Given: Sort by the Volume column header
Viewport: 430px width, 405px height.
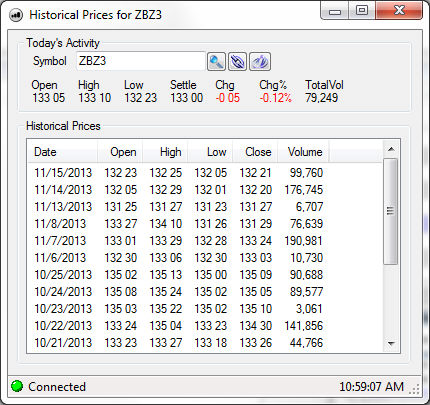Looking at the screenshot, I should point(303,152).
